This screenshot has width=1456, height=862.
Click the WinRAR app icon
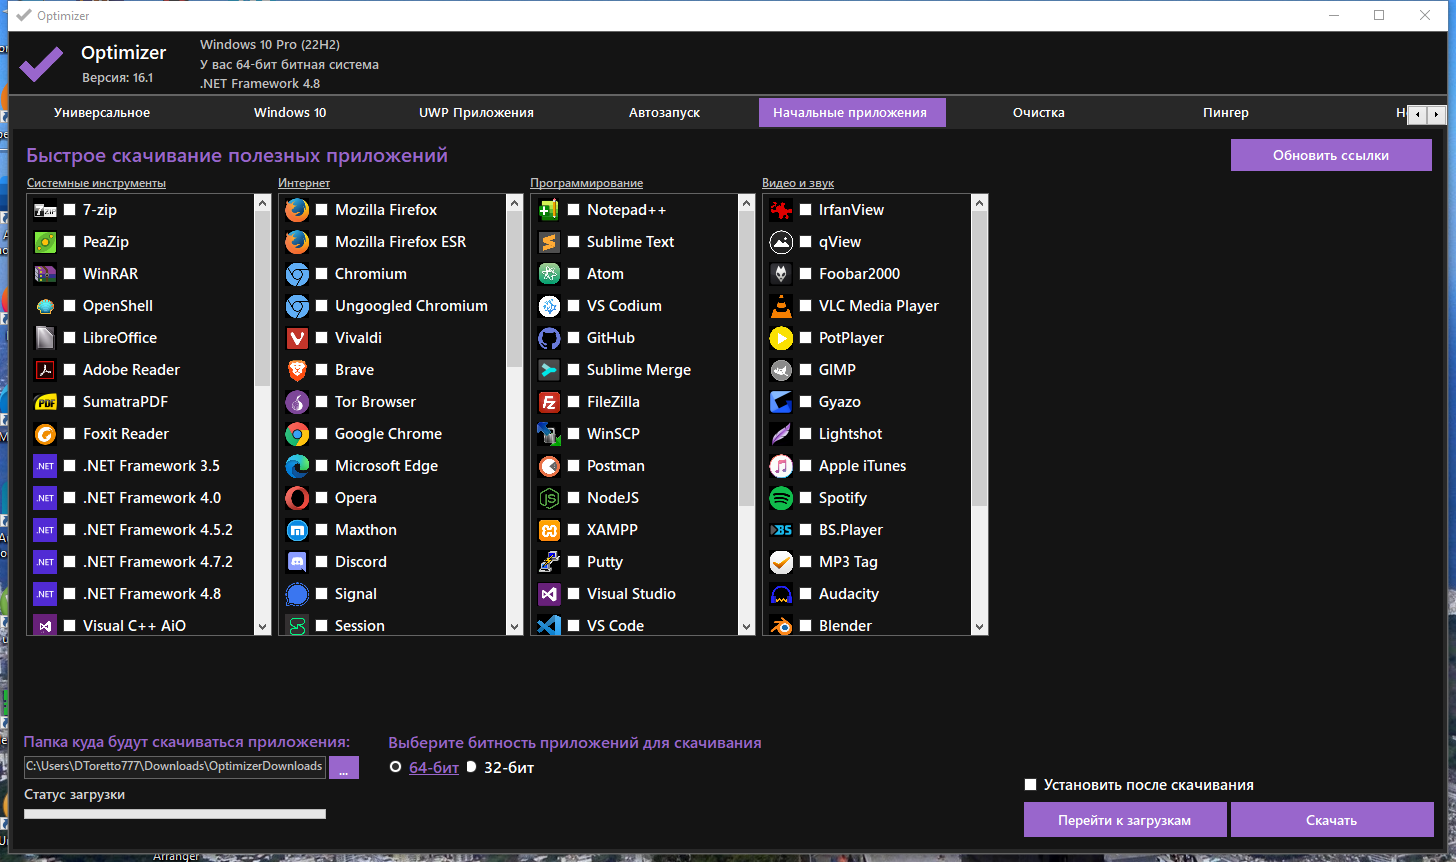pyautogui.click(x=45, y=274)
